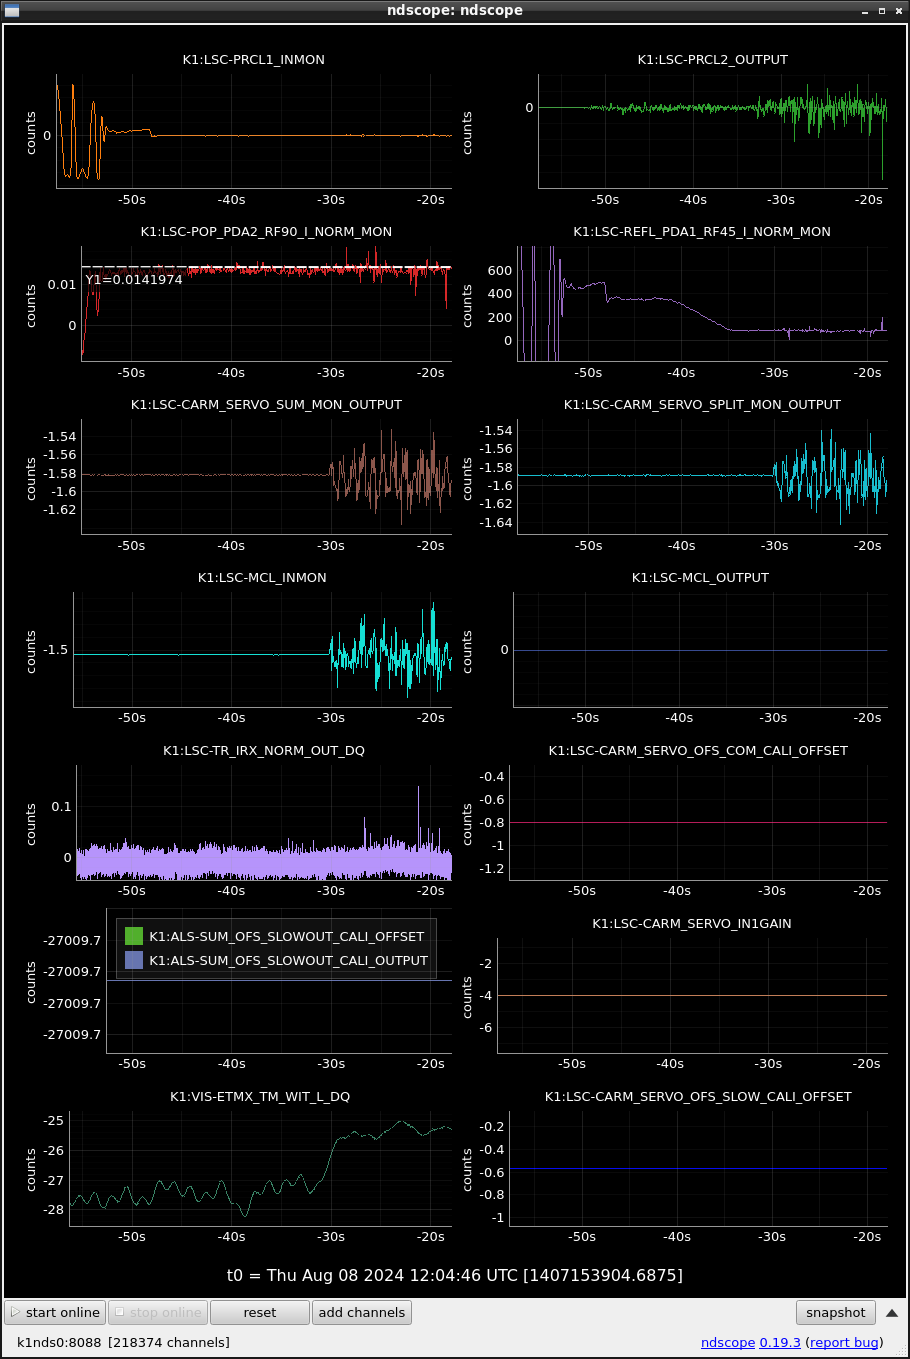Screen dimensions: 910x1359
Task: Click the K1:LSC-CARM_SERVO_OFS_COM_CALI_OFFSET title
Action: (698, 751)
